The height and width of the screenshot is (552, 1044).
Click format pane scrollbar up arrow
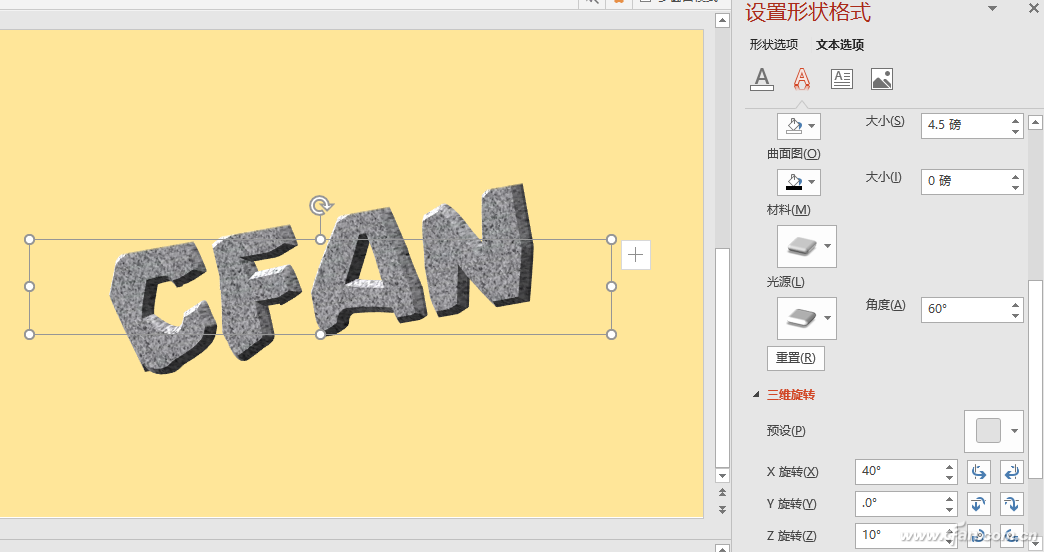click(x=1035, y=122)
